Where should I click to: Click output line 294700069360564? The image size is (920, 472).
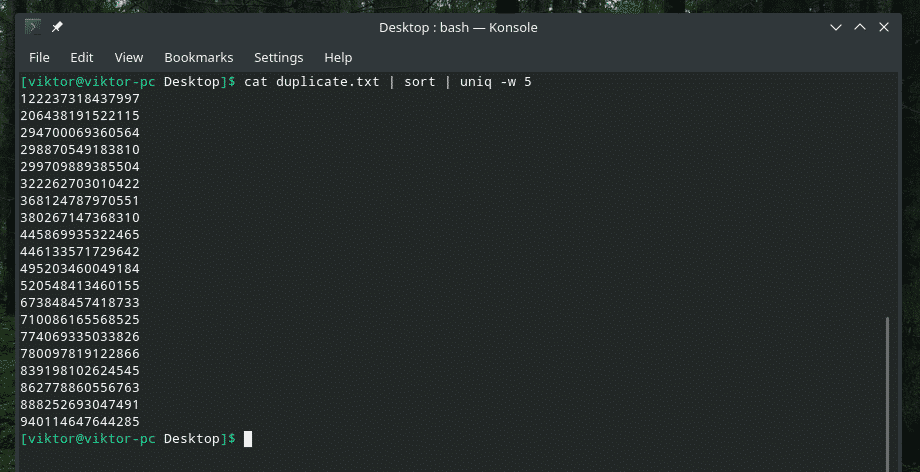click(x=80, y=132)
